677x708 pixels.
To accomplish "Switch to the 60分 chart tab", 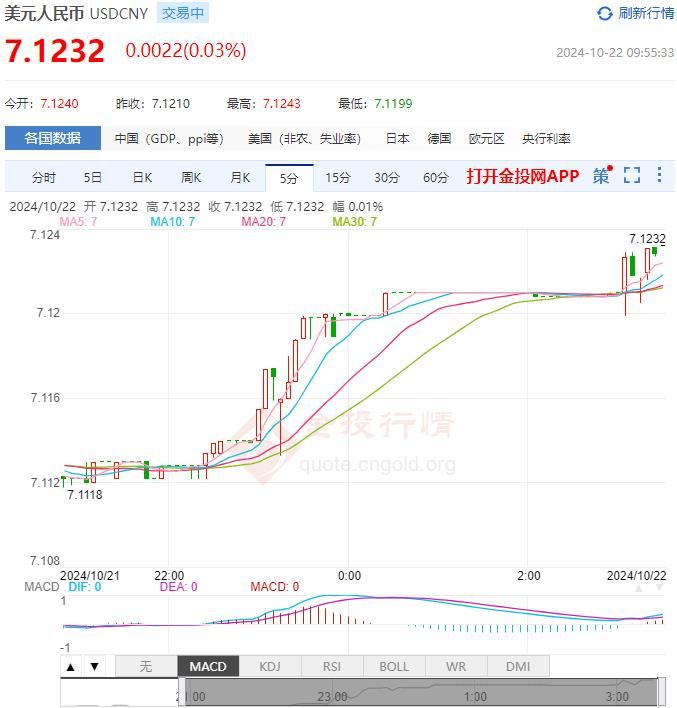I will click(436, 177).
